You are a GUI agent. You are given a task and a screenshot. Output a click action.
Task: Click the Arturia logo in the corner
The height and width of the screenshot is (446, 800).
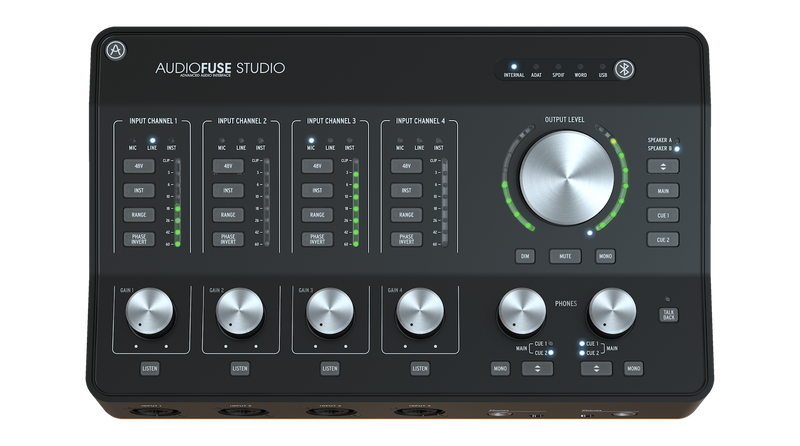[116, 50]
